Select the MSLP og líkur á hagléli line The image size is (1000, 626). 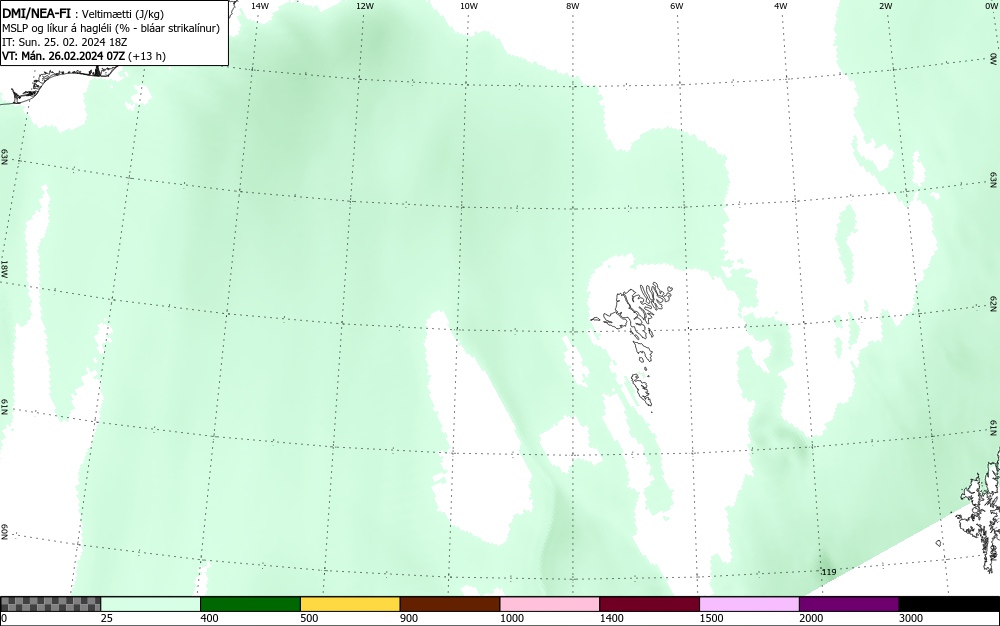pyautogui.click(x=111, y=29)
